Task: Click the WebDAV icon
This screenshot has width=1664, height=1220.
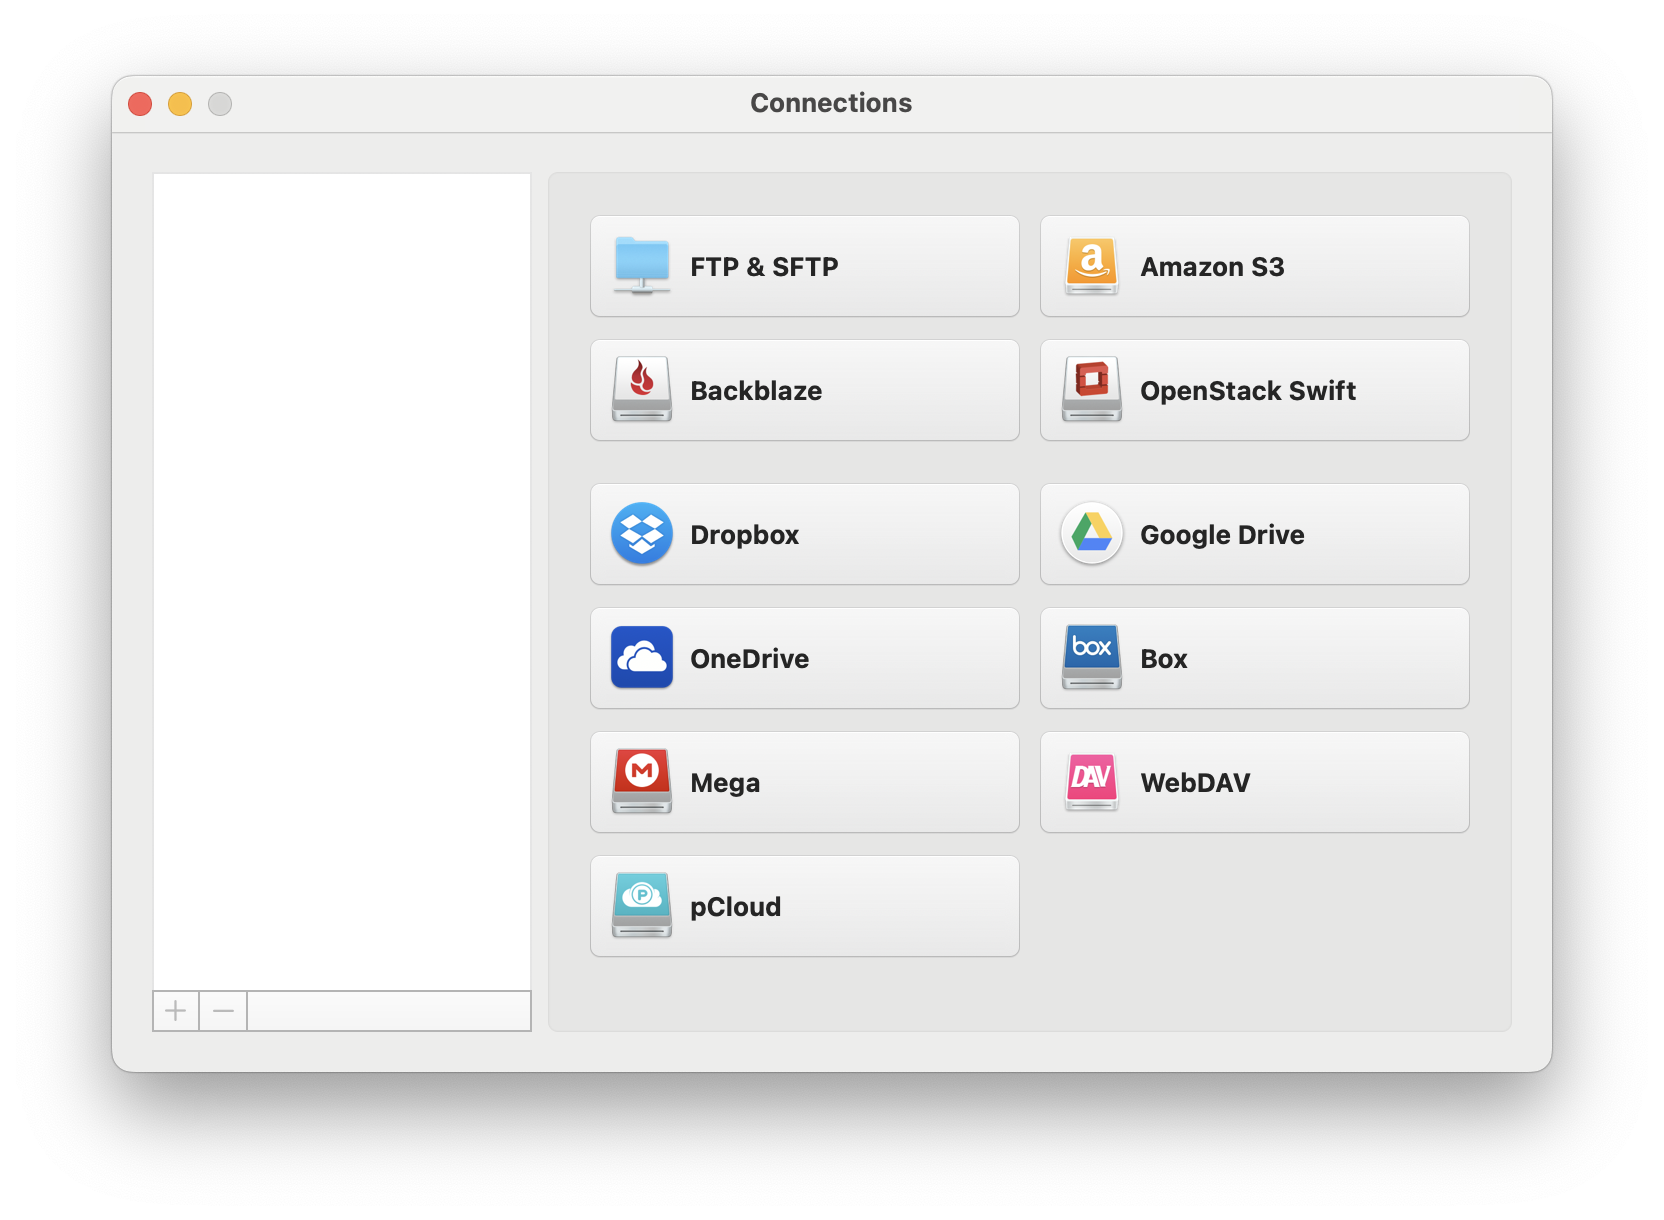Action: [x=1091, y=782]
